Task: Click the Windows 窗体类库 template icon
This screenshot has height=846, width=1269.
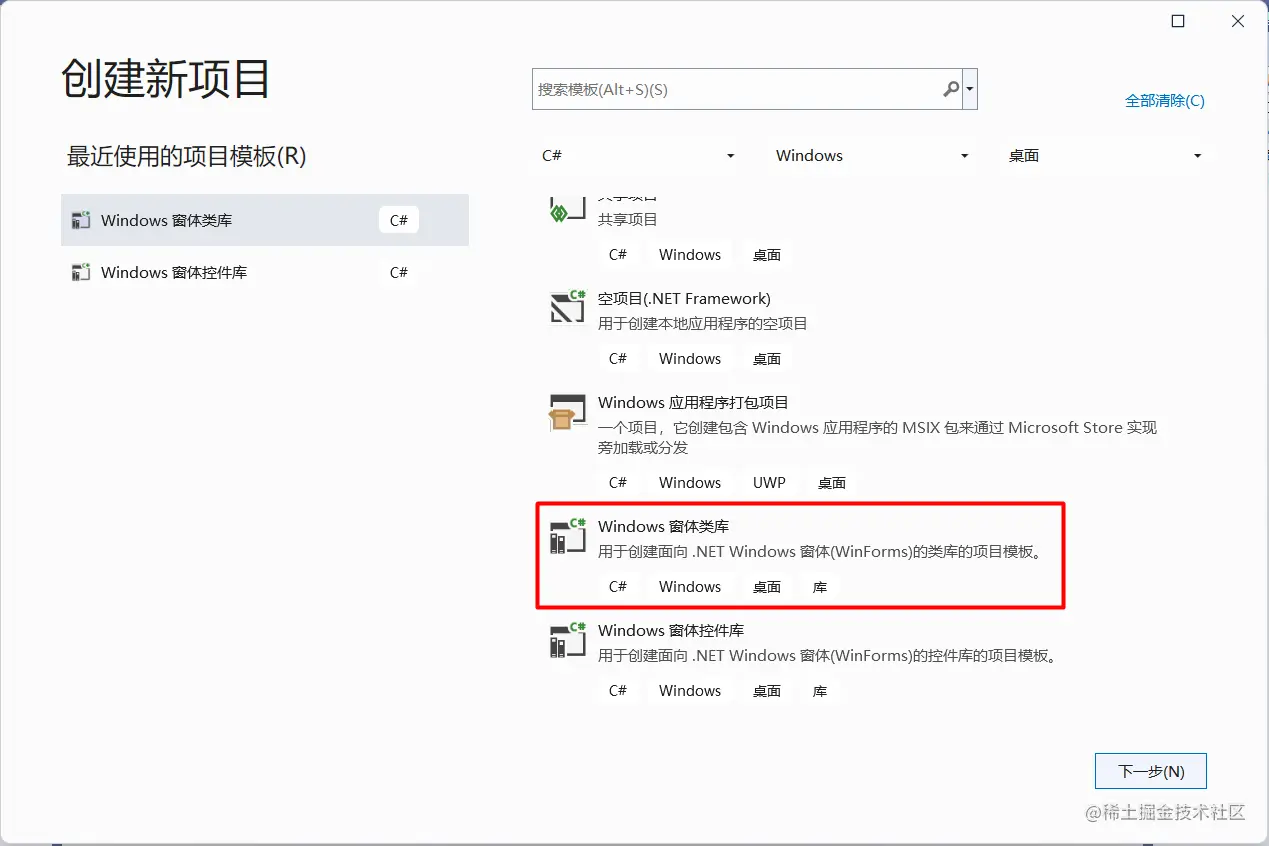Action: click(567, 537)
